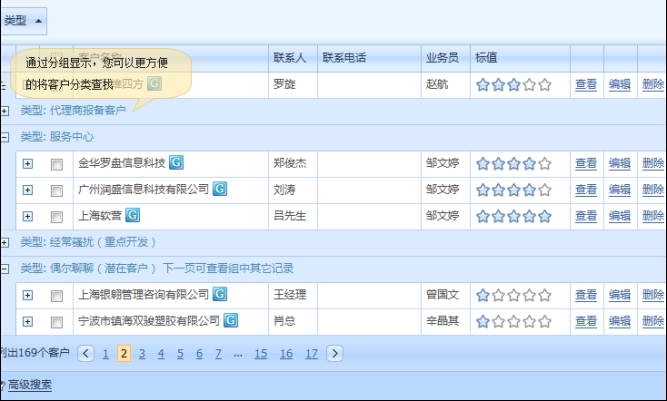This screenshot has width=667, height=401.
Task: Sort by 联系人 column header
Action: 293,58
